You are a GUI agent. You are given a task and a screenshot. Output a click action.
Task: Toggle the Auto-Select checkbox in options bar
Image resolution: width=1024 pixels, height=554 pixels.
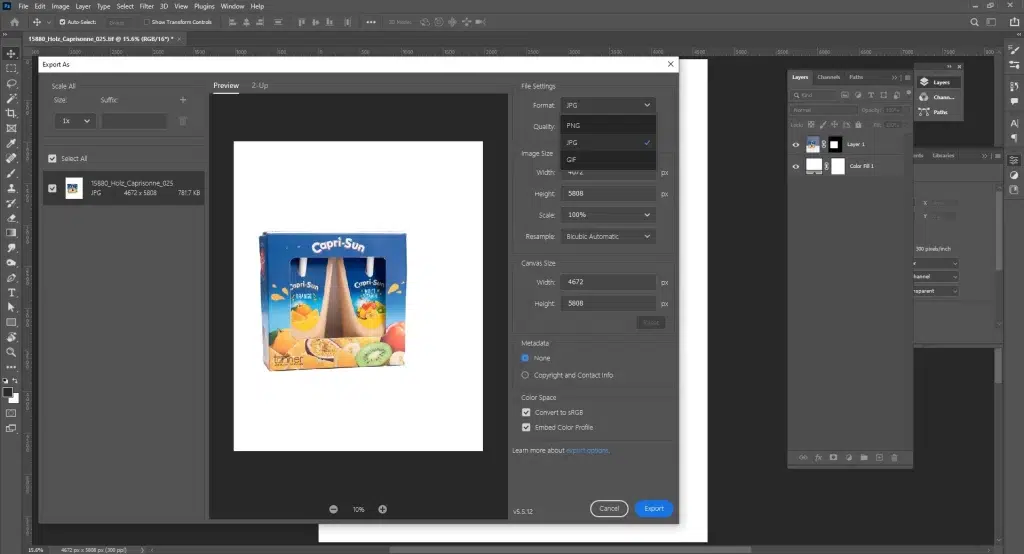tap(63, 22)
